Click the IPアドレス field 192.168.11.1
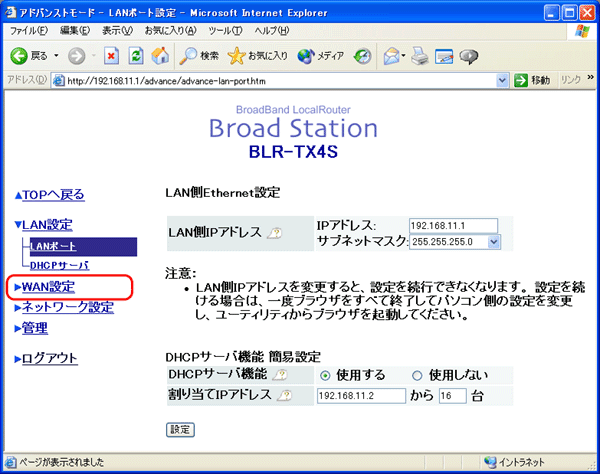The image size is (600, 474). coord(453,226)
